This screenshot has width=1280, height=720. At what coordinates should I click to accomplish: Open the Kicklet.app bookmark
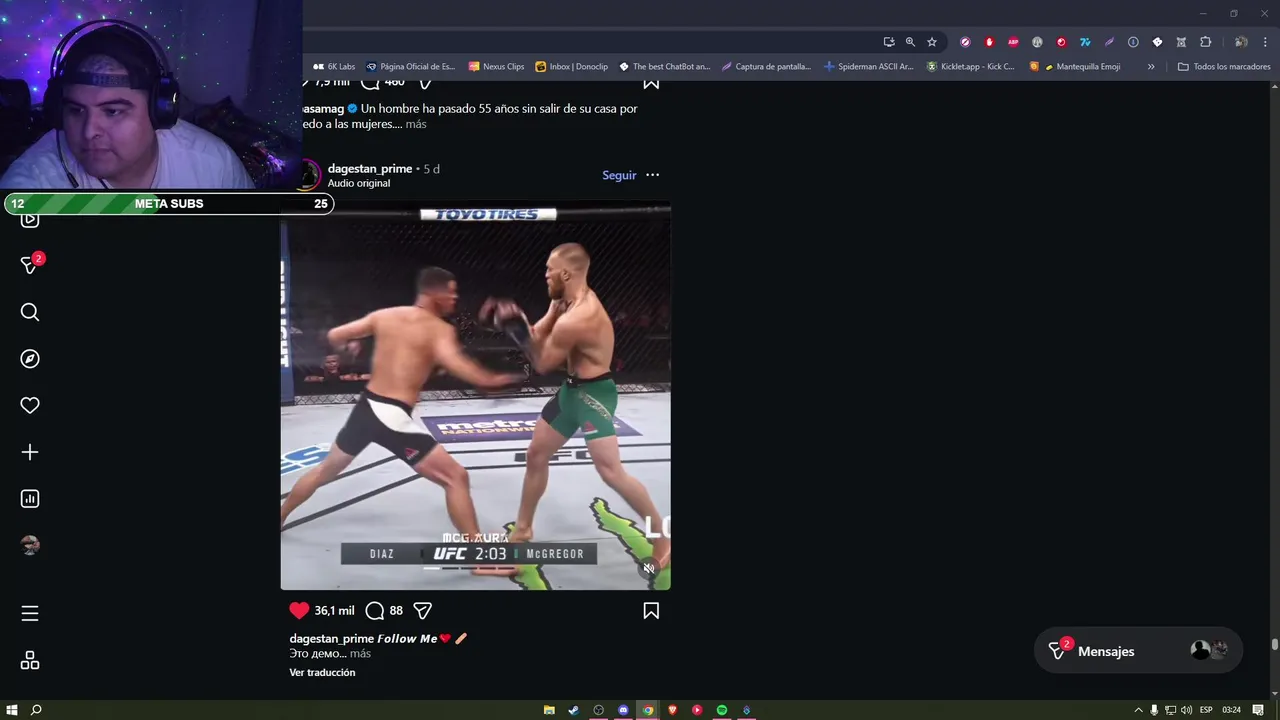(970, 67)
